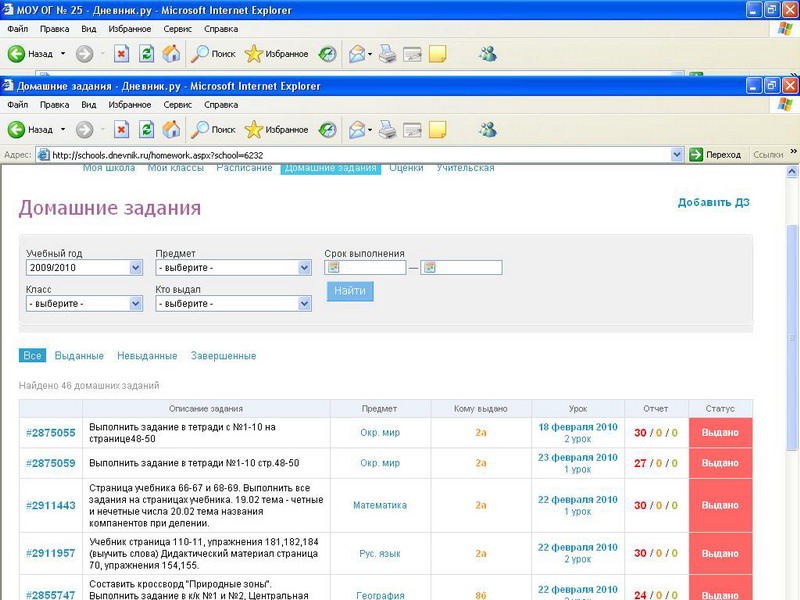Click the URL address bar field
This screenshot has width=800, height=600.
pos(360,155)
